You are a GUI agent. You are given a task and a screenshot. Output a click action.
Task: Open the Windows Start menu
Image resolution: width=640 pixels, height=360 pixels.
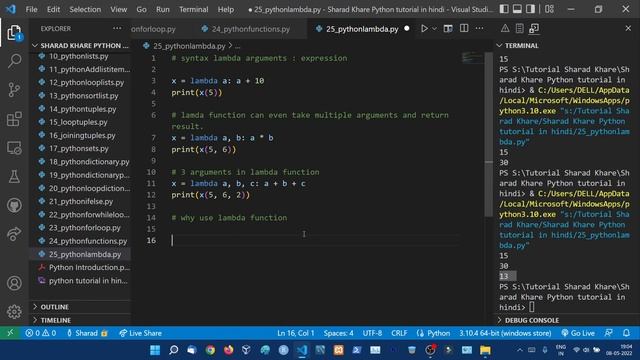[155, 350]
